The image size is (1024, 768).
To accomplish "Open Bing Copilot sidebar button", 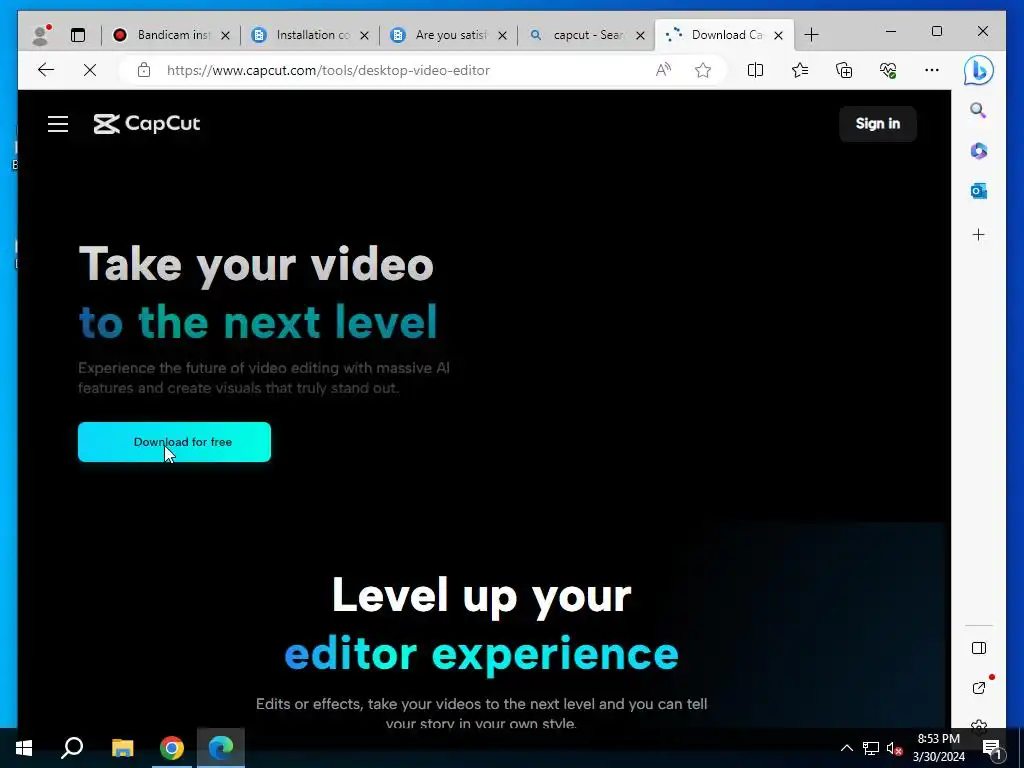I will tap(978, 70).
